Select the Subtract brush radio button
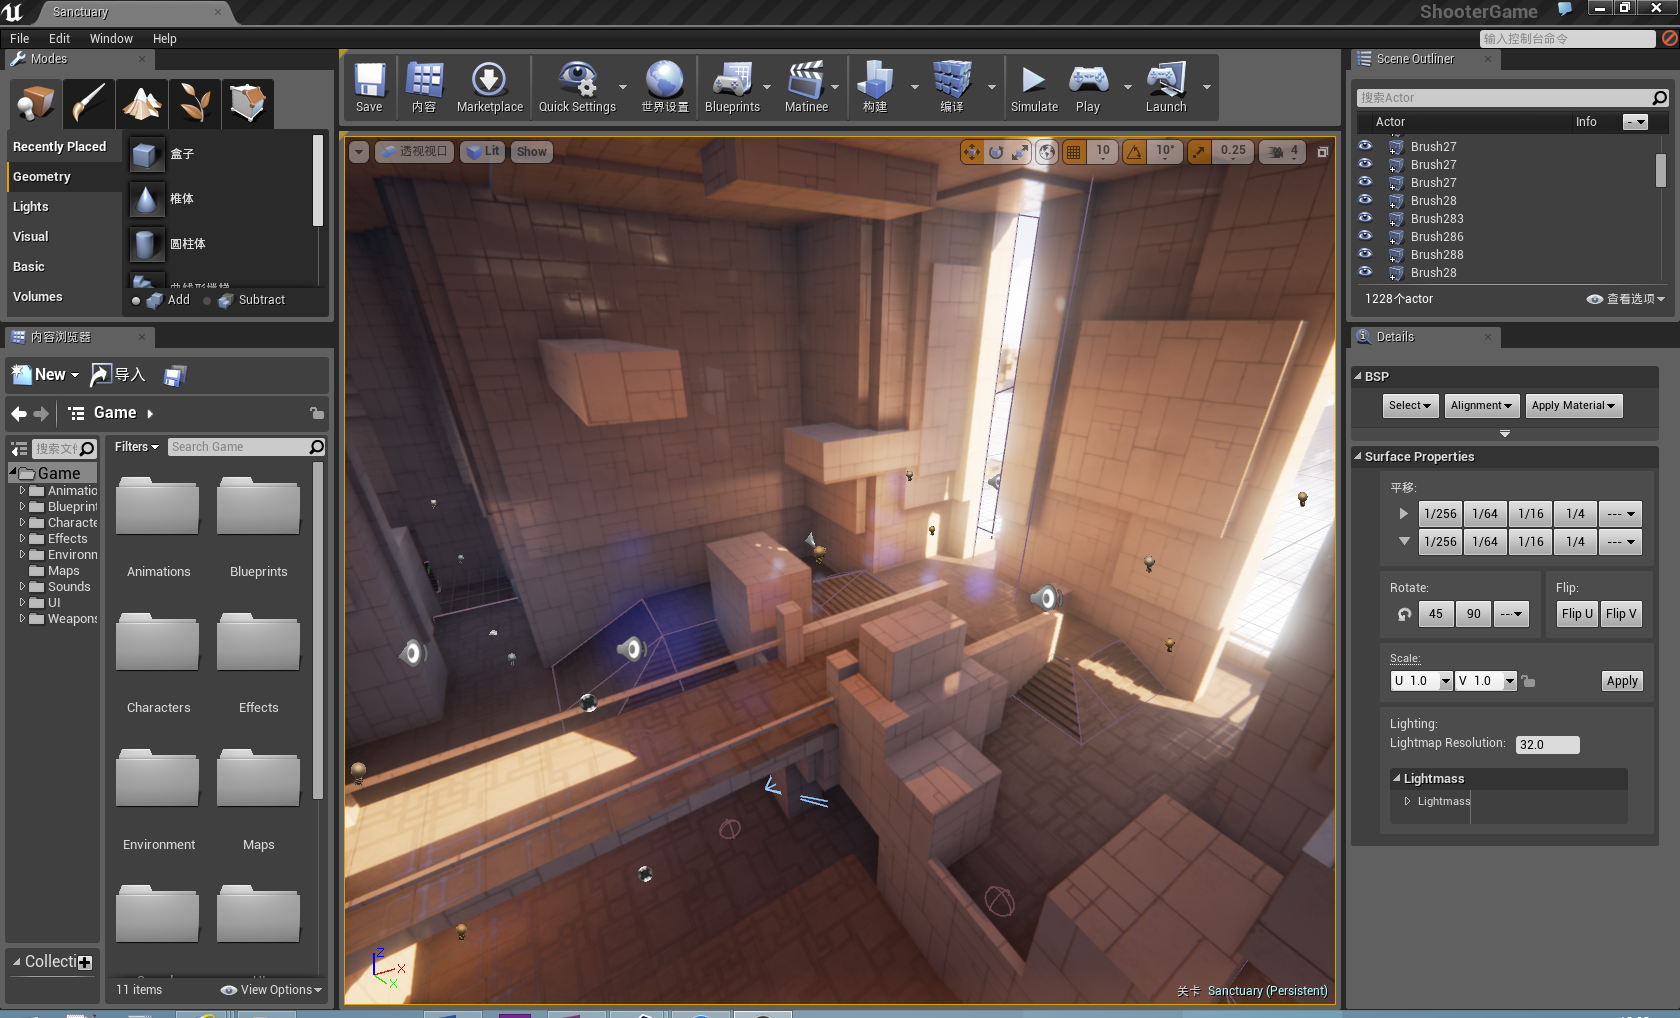The height and width of the screenshot is (1018, 1680). click(207, 300)
